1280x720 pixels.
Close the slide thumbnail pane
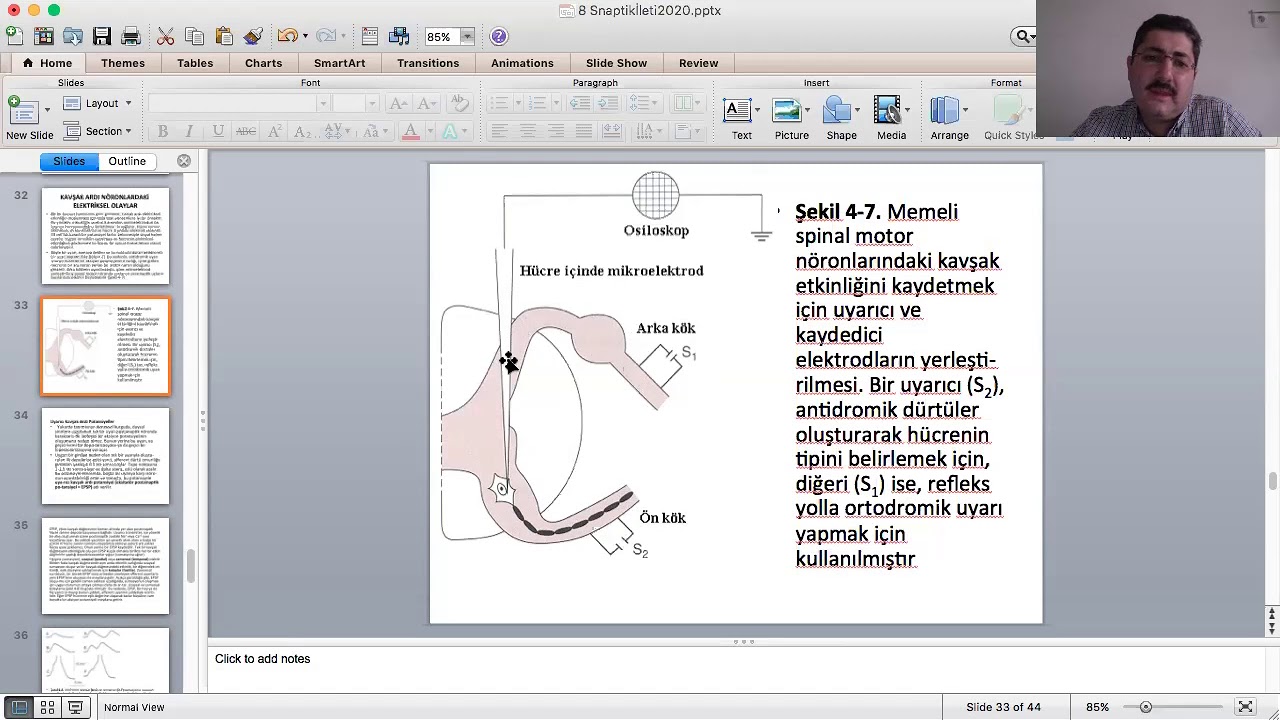pyautogui.click(x=184, y=161)
